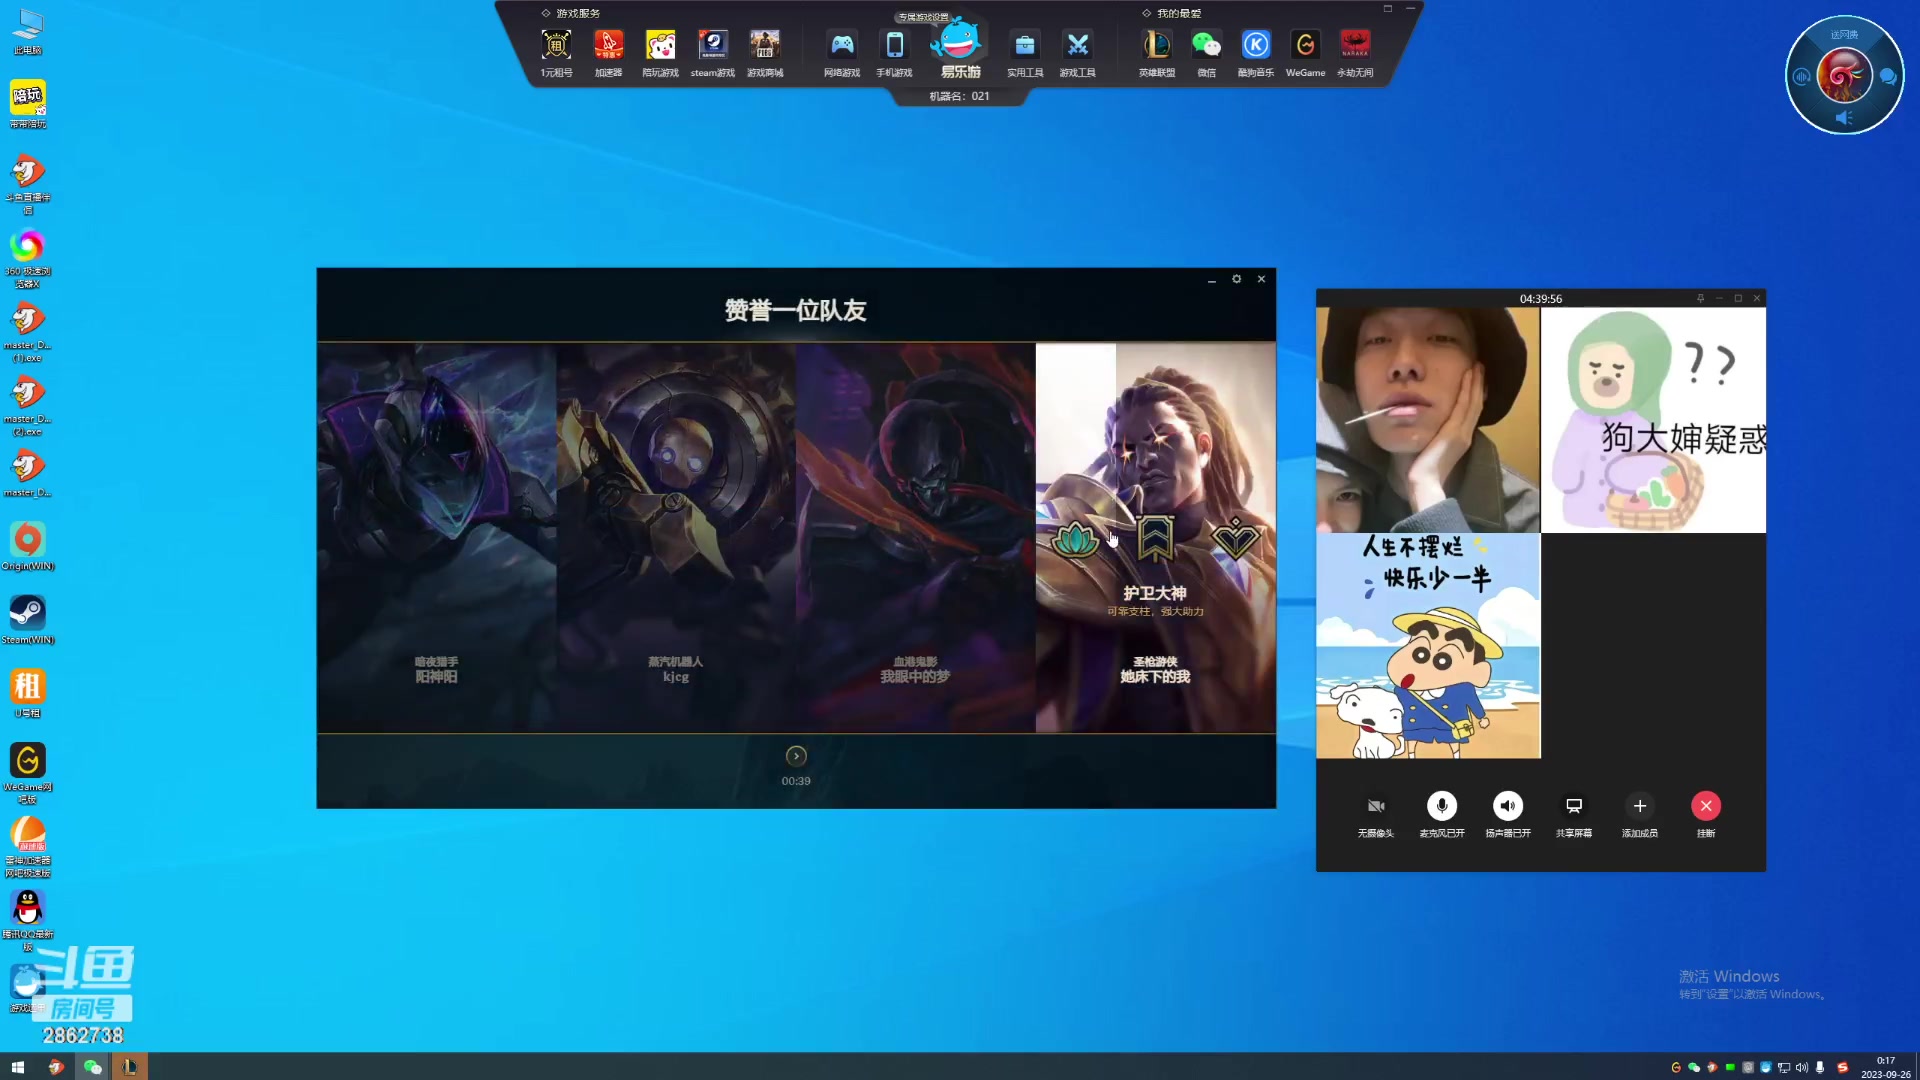This screenshot has width=1920, height=1080.
Task: Switch to WeChat in the taskbar
Action: click(93, 1067)
